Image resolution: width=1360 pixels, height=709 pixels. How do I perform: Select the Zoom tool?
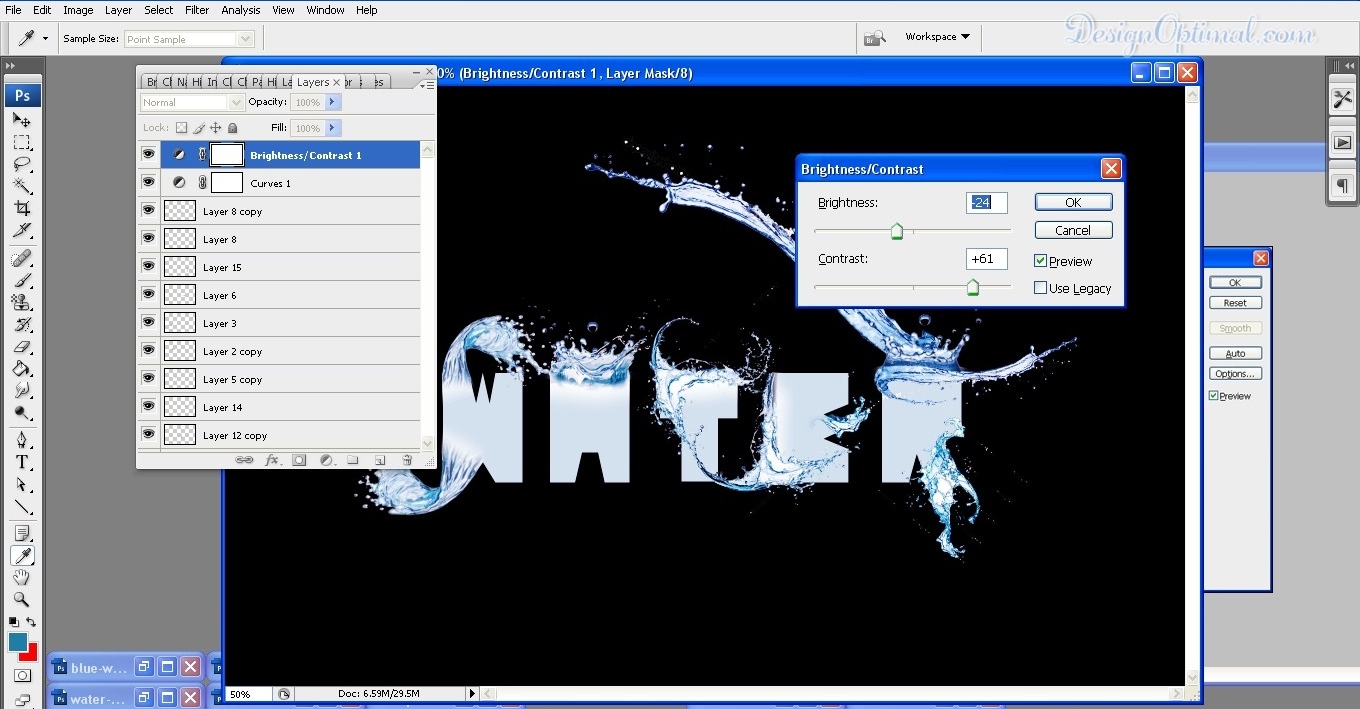point(22,600)
